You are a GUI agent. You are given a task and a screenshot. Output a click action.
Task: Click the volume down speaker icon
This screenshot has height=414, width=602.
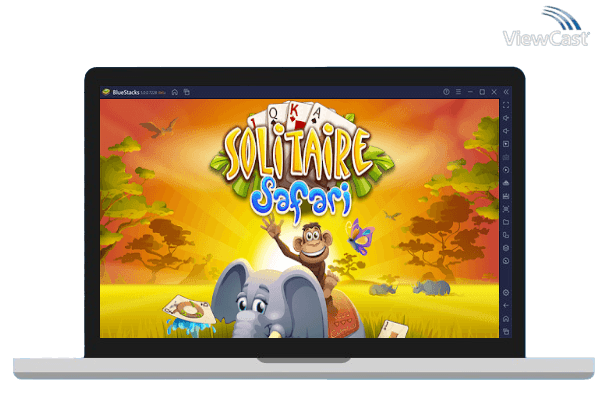tap(506, 131)
